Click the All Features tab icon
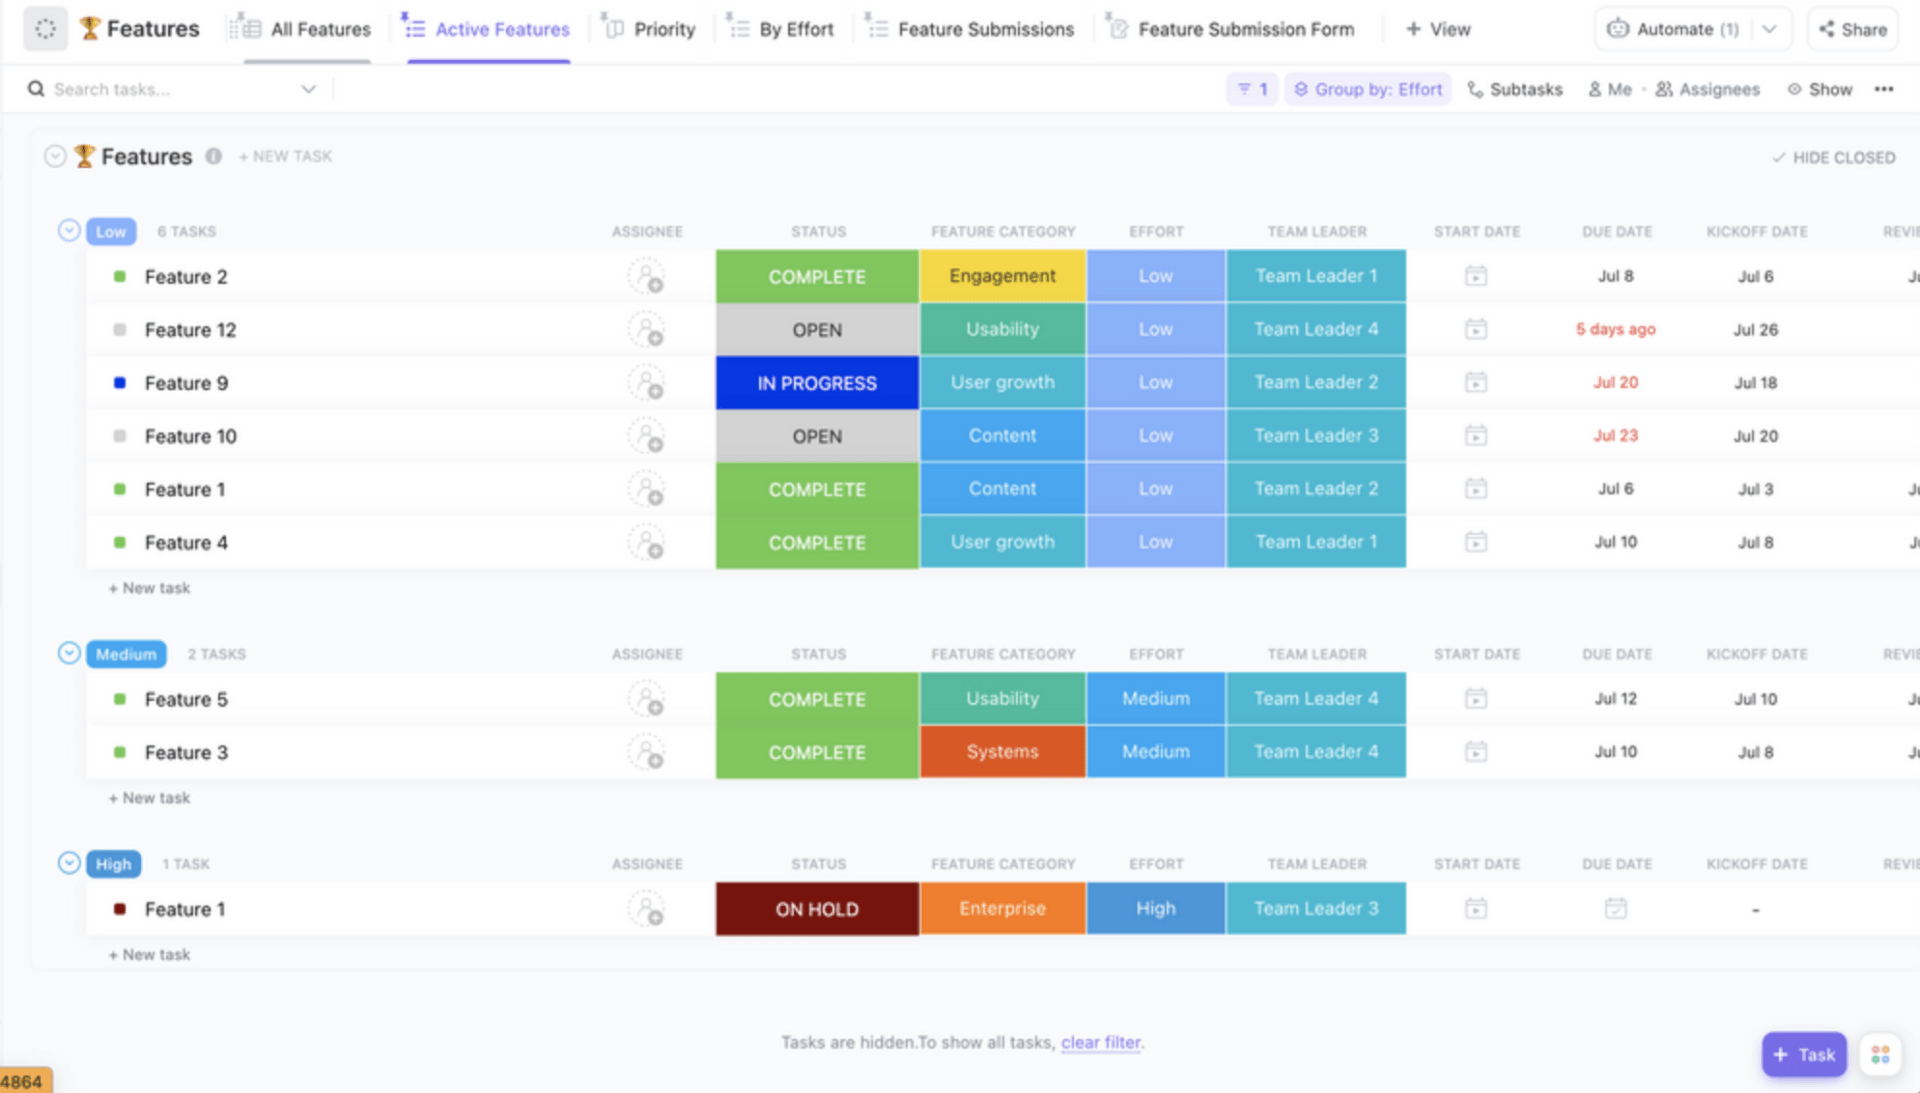Viewport: 1920px width, 1093px height. (x=245, y=26)
